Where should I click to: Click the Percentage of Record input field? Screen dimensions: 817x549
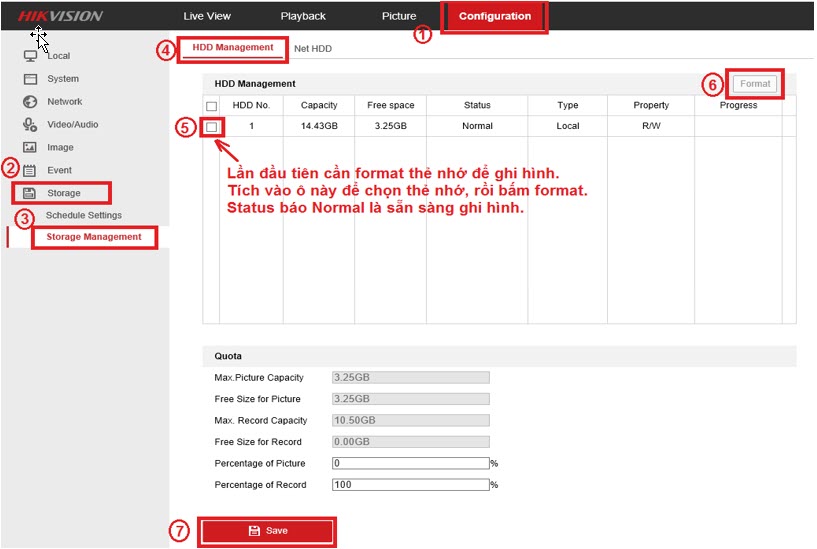click(x=410, y=485)
